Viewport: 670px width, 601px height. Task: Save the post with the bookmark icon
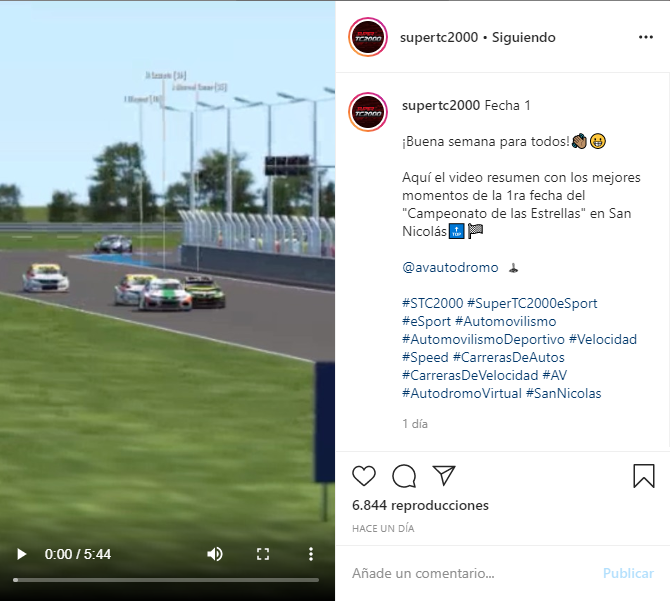[x=644, y=475]
